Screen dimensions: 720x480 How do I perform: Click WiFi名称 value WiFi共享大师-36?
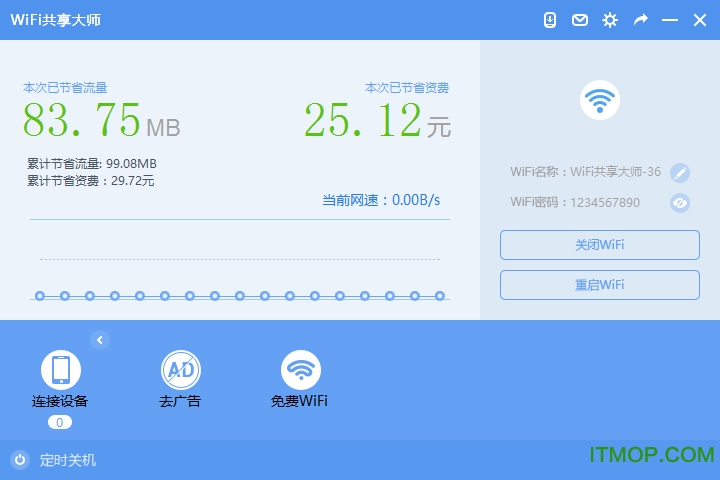[x=615, y=172]
